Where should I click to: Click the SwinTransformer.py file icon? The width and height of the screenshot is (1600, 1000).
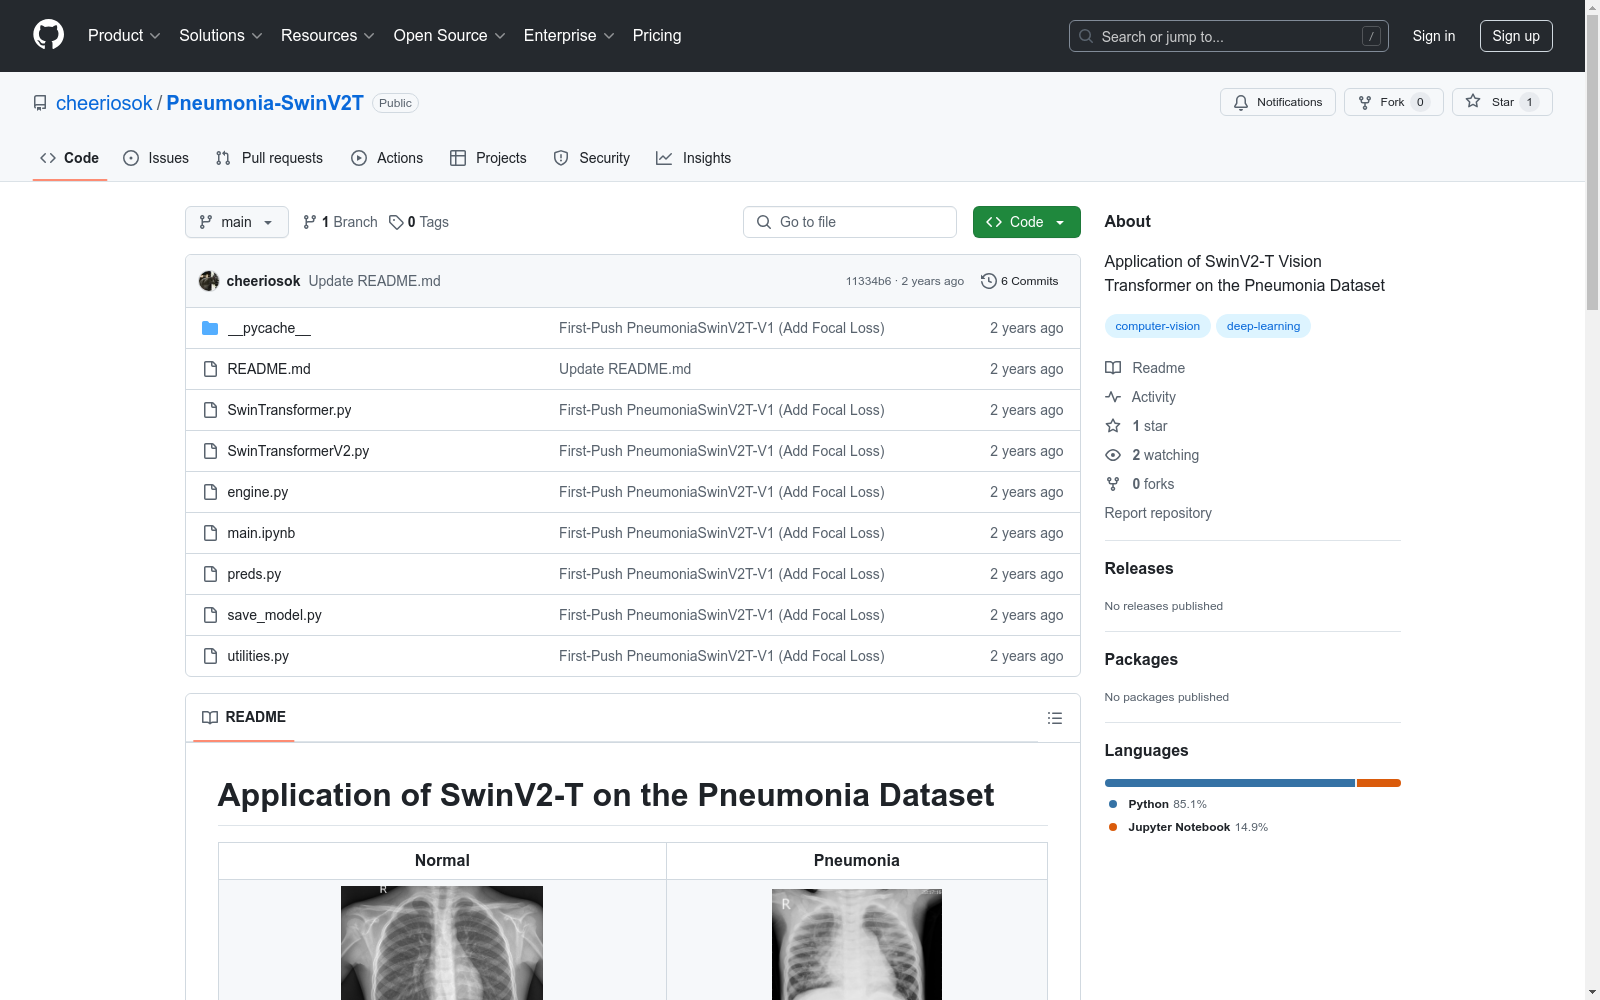pos(210,410)
